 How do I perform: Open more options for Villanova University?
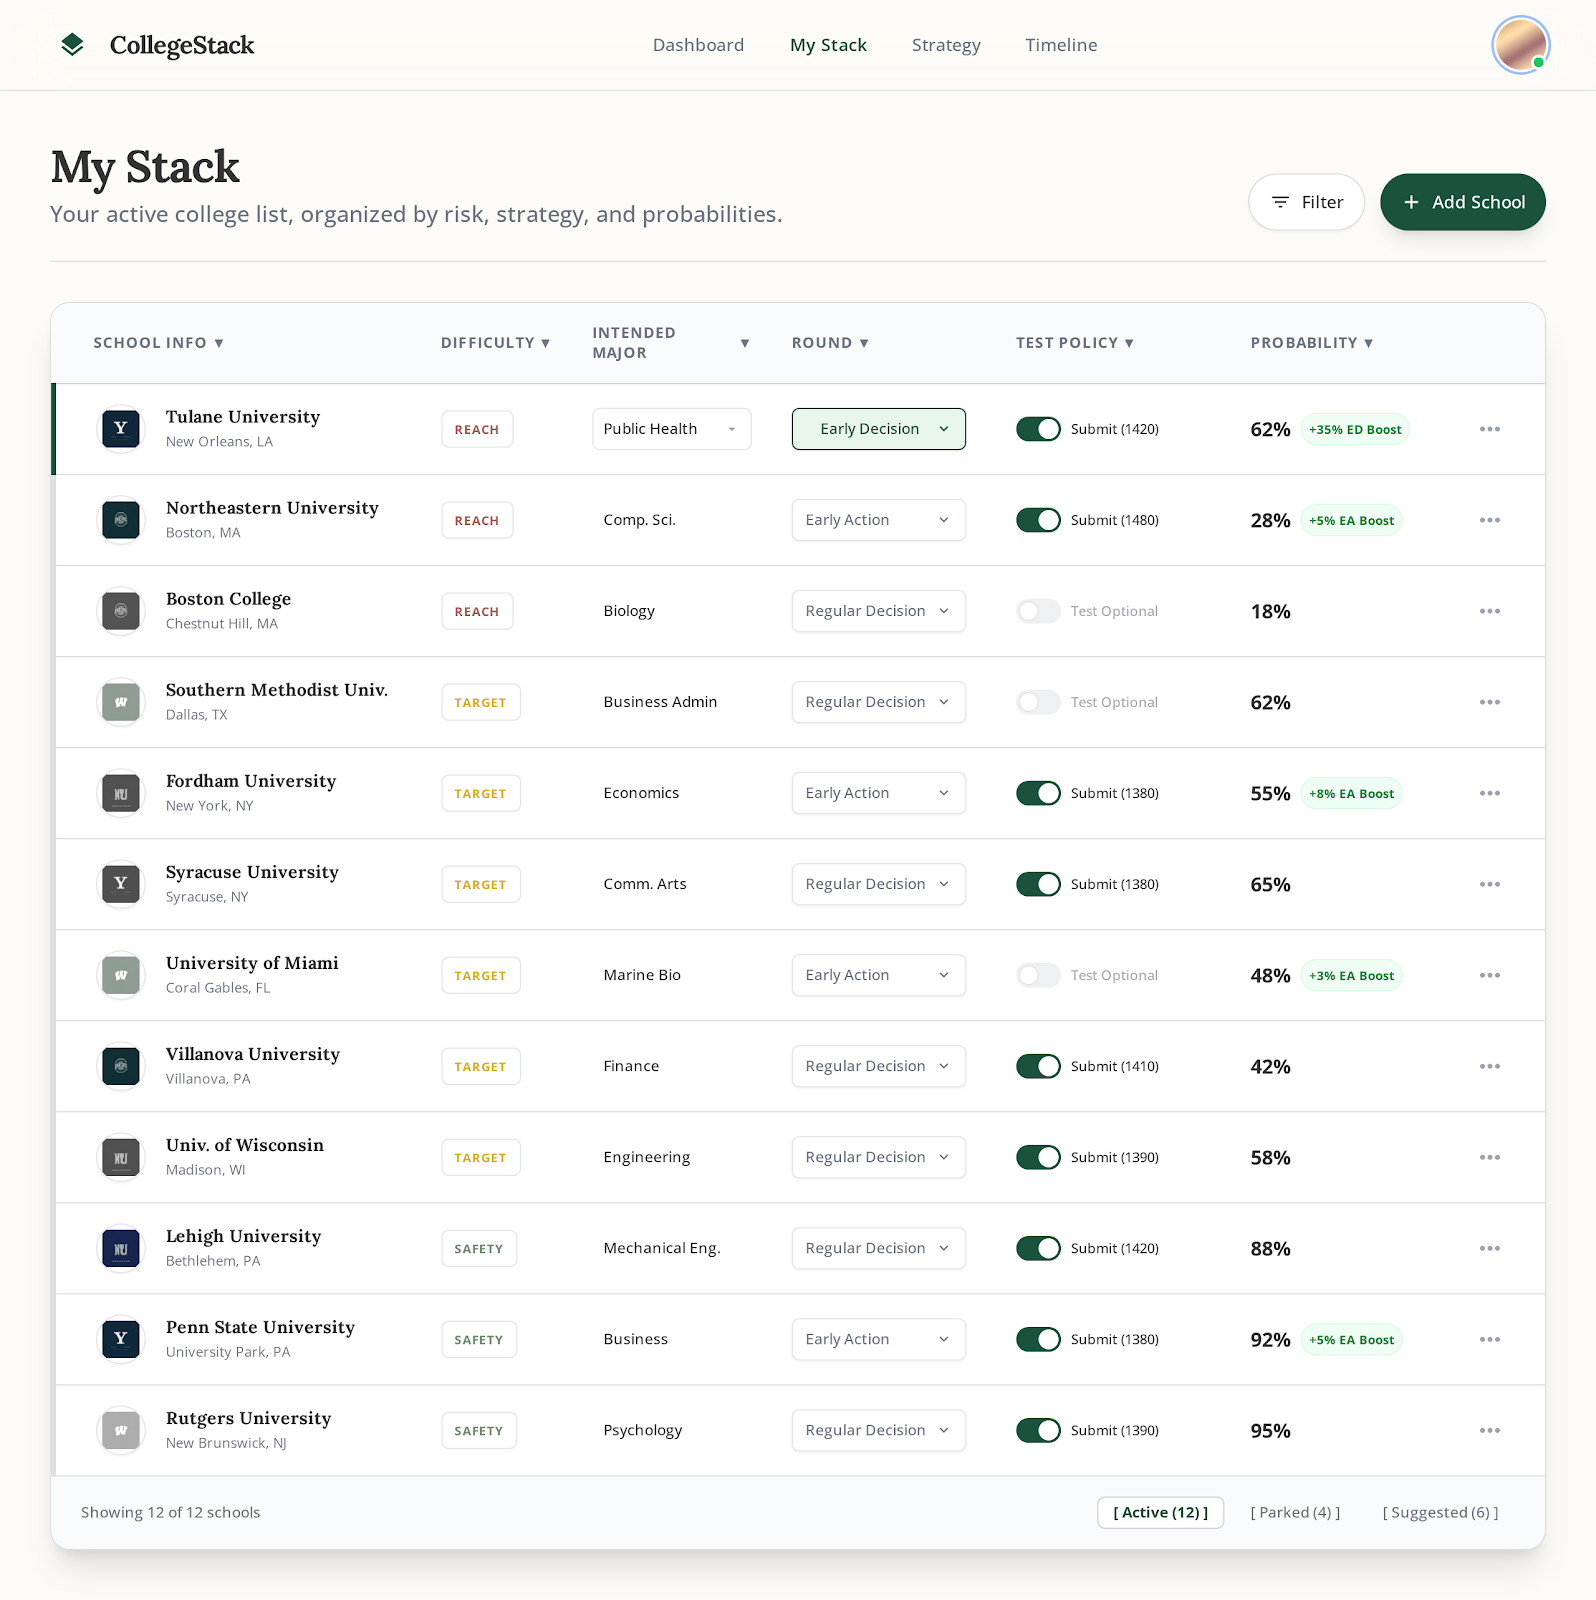[x=1489, y=1066]
